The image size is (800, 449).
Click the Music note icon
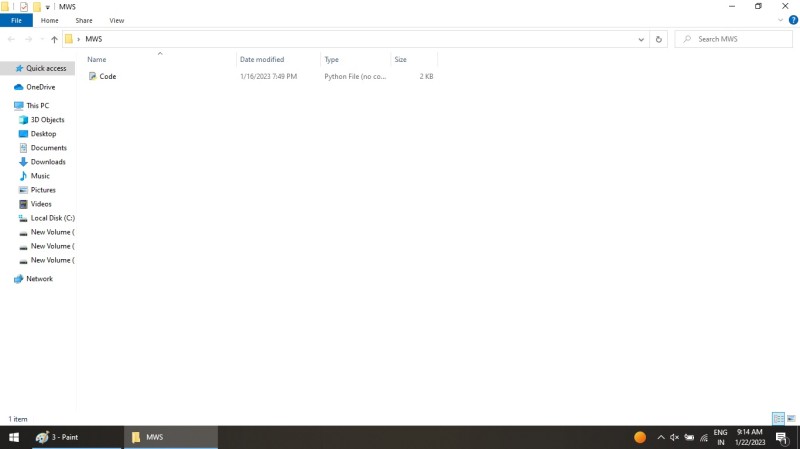coord(23,176)
